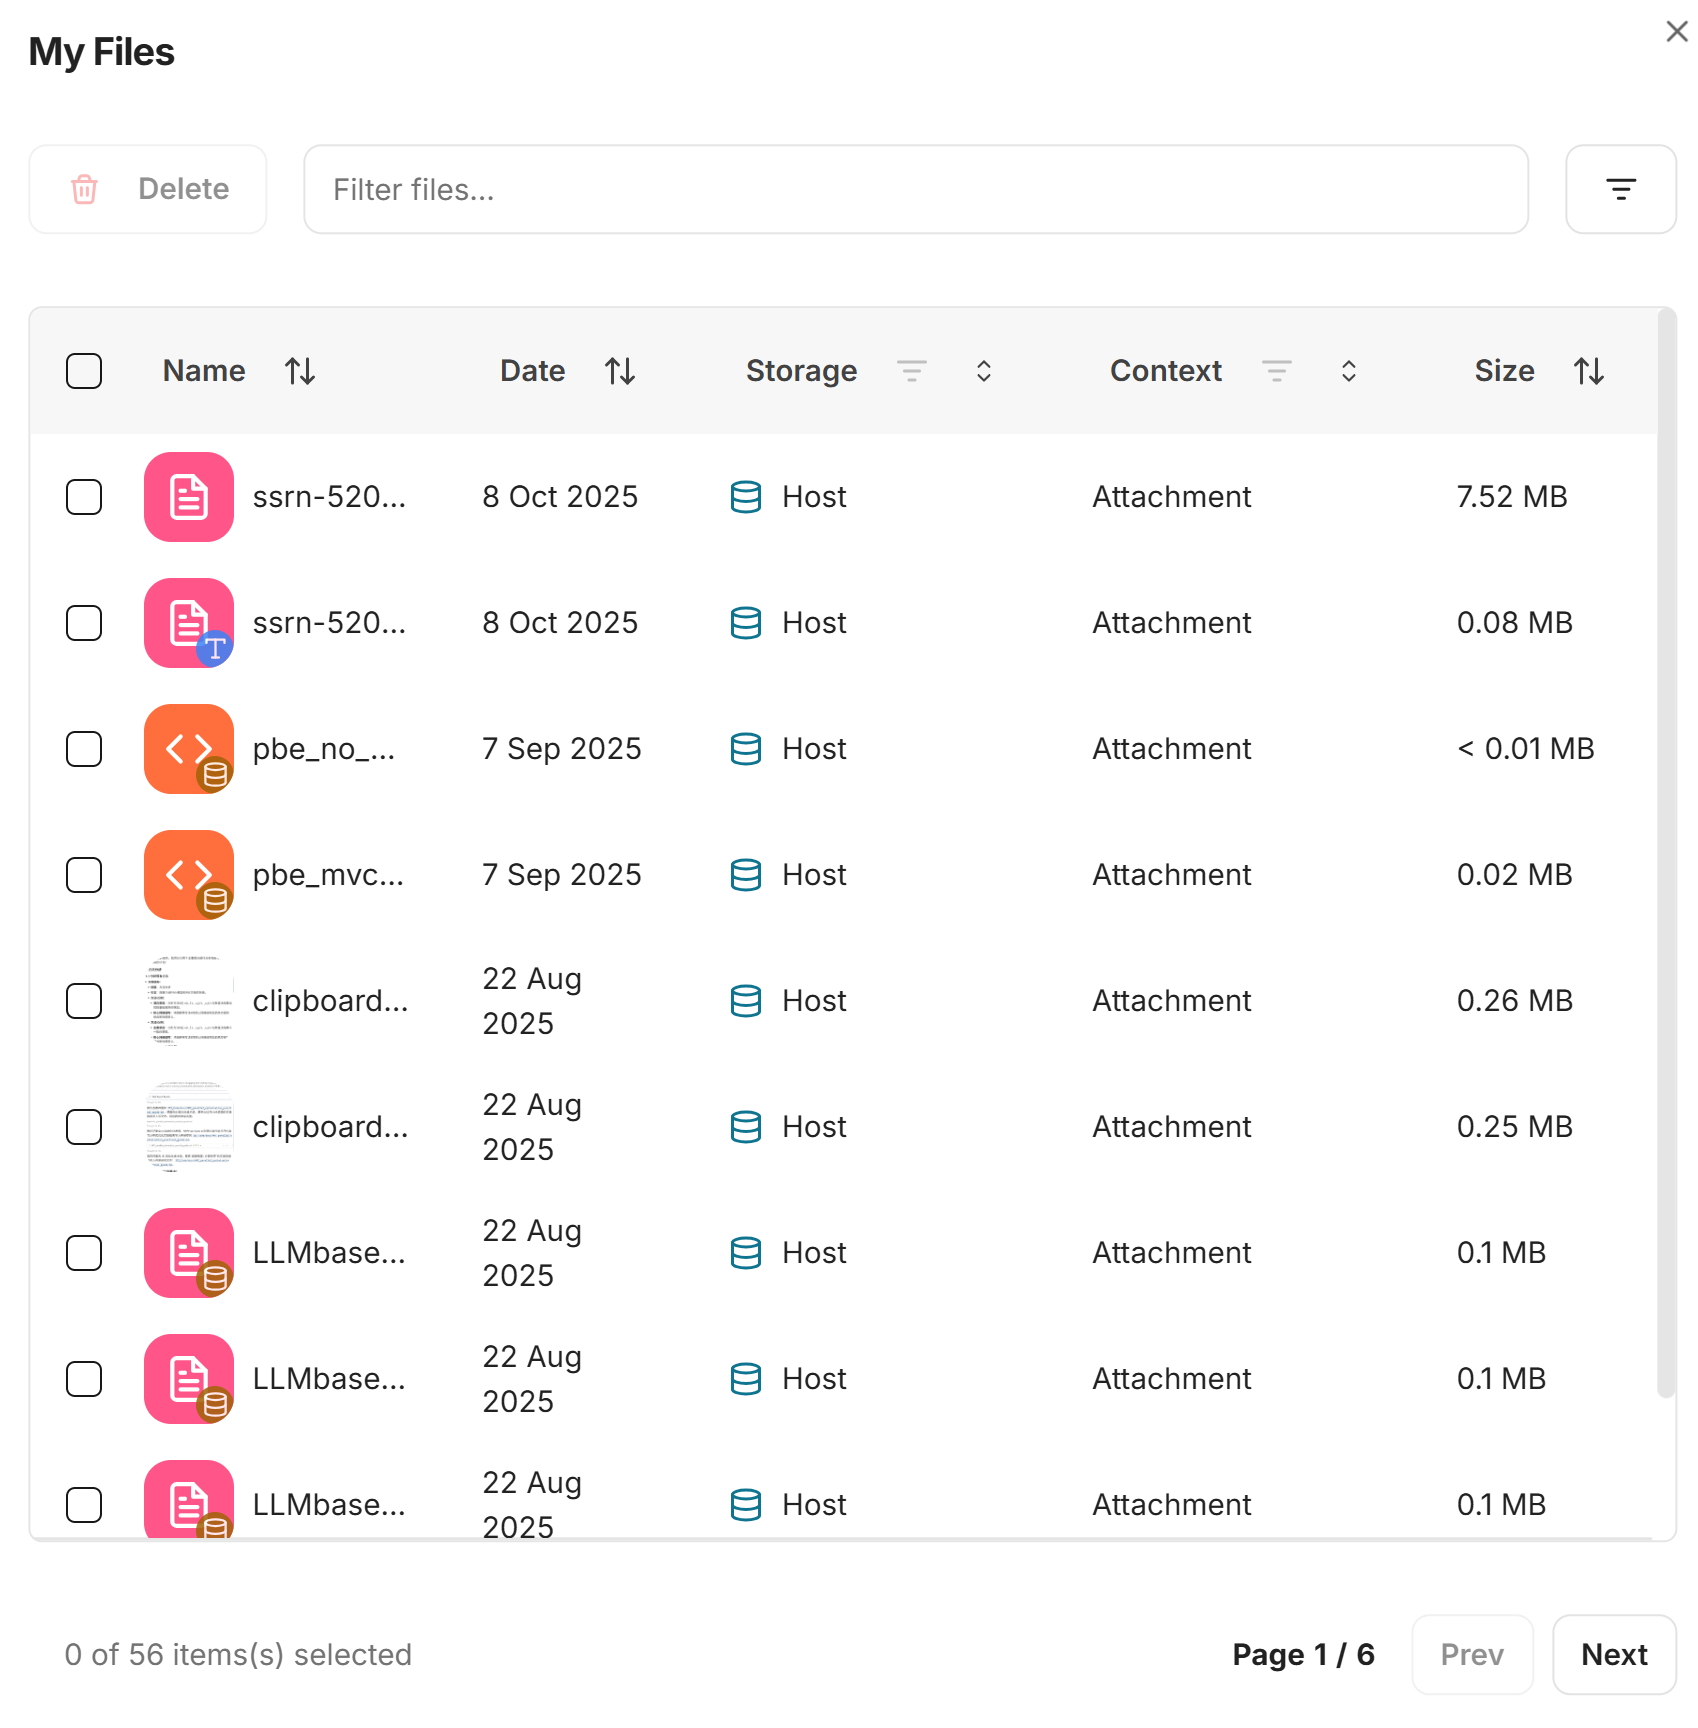Click the Filter files search field
The width and height of the screenshot is (1698, 1728).
(915, 189)
